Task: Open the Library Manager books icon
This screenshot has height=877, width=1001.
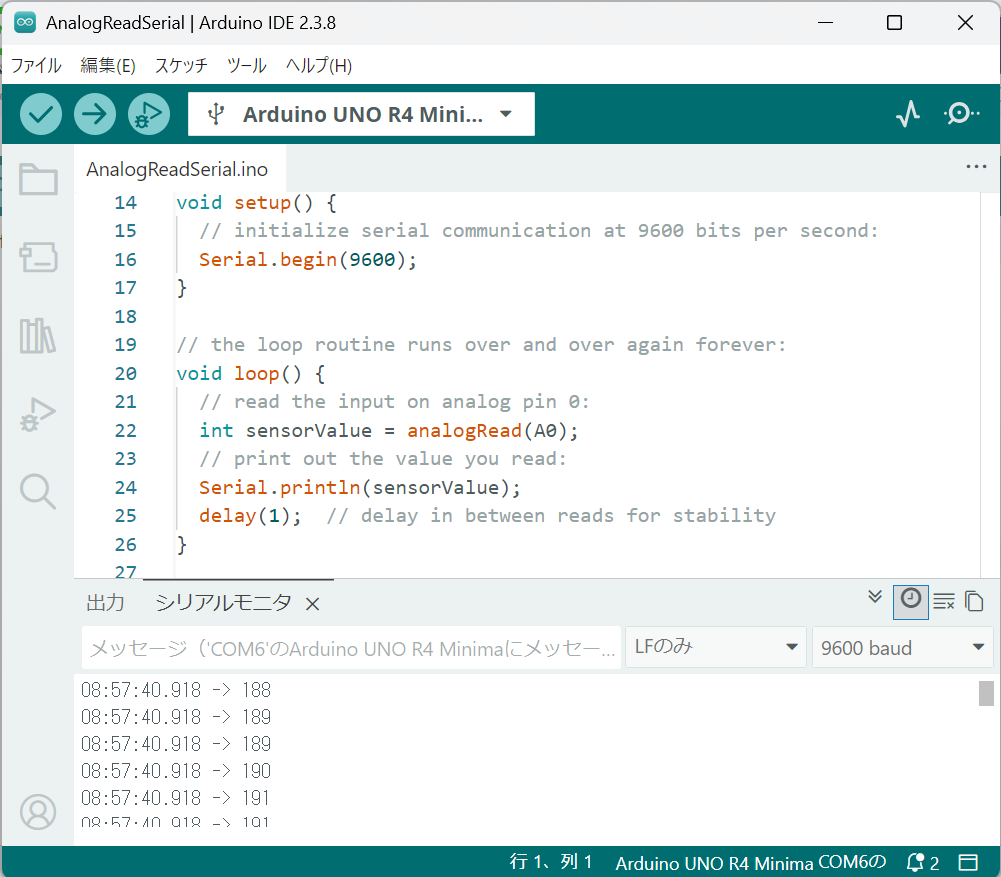Action: click(38, 336)
